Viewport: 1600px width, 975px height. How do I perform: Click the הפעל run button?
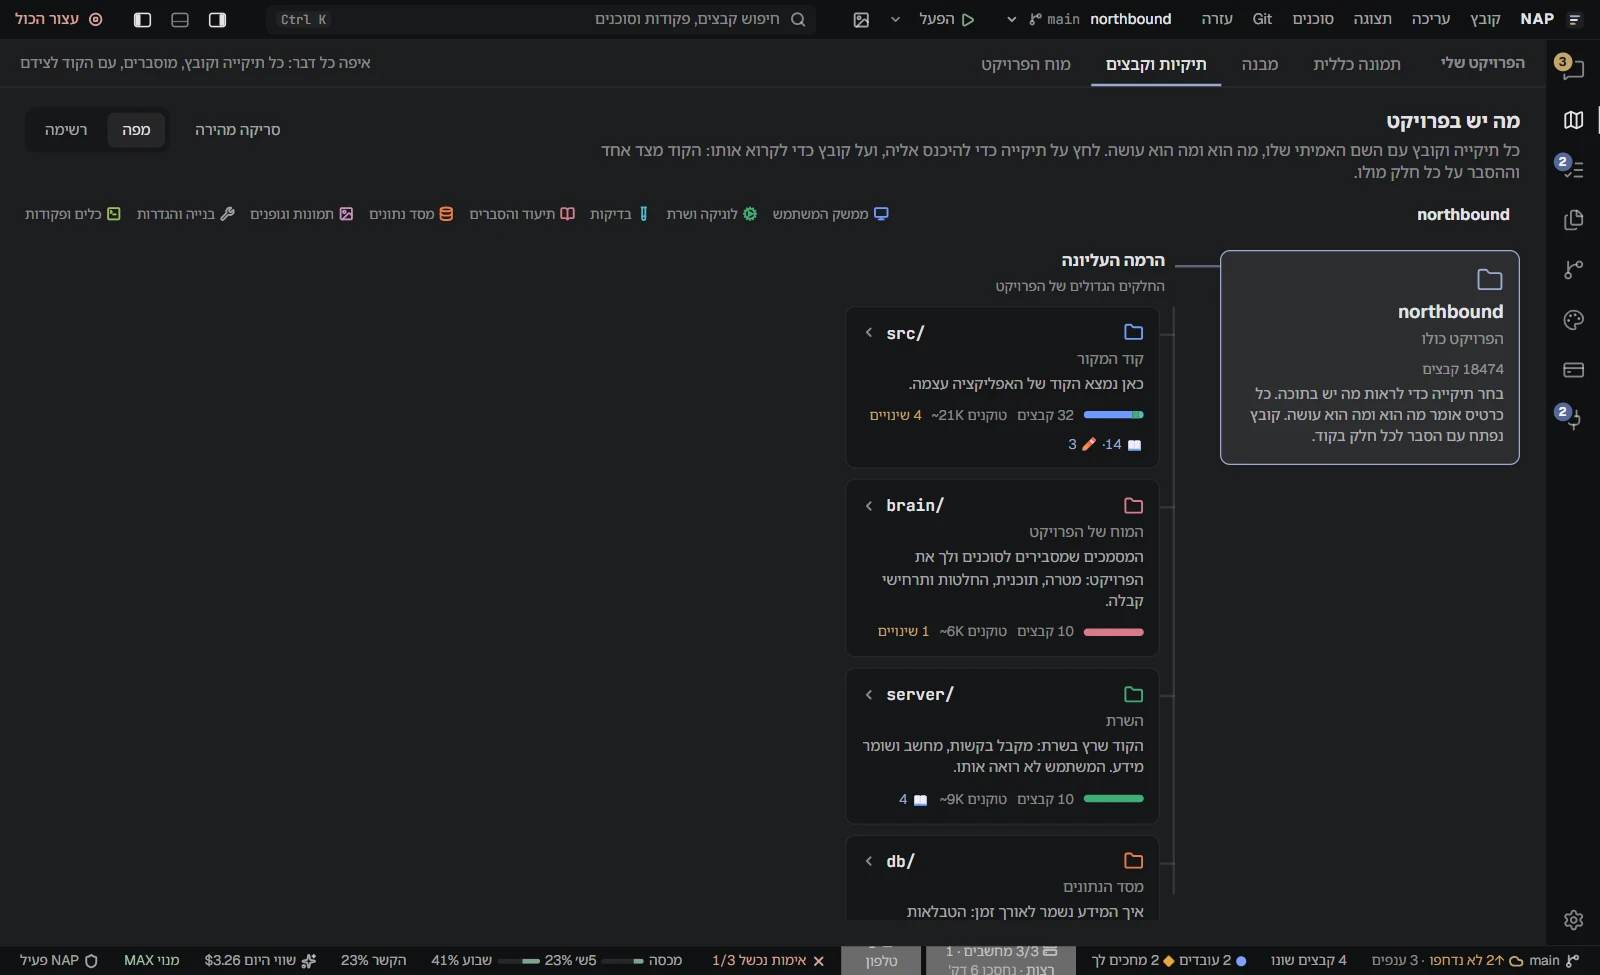click(947, 19)
